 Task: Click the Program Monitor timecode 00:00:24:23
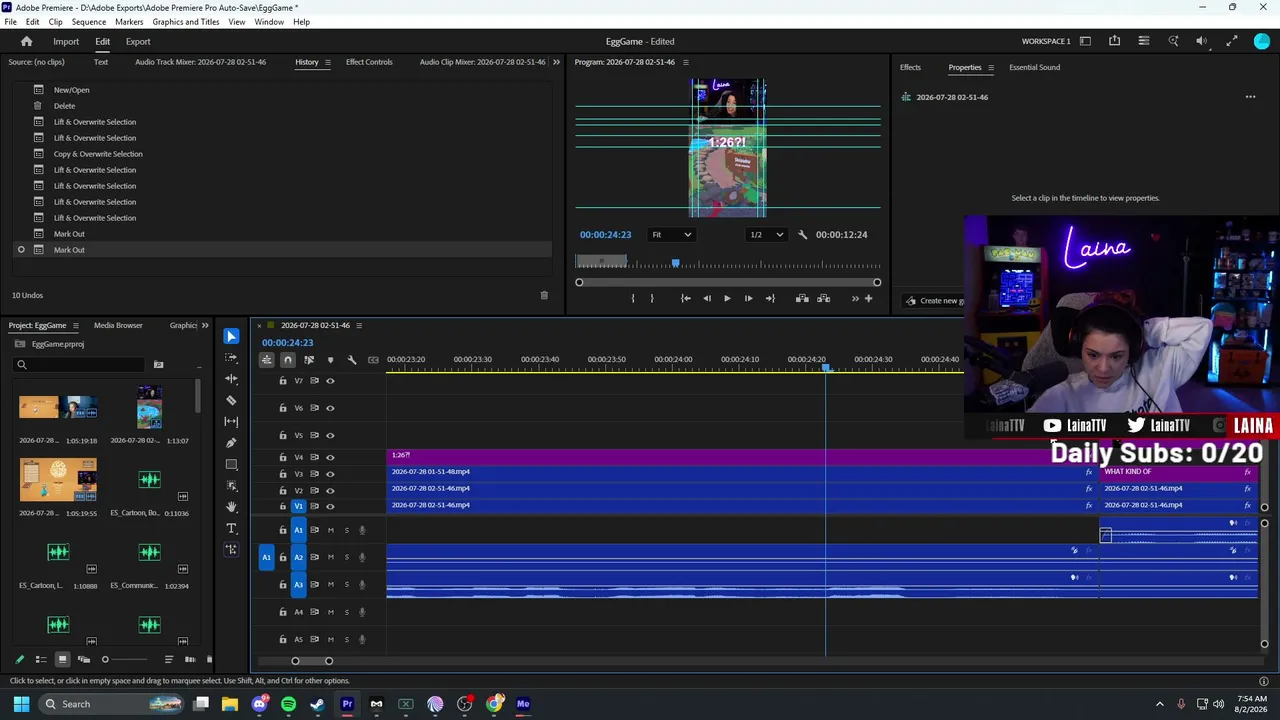(605, 235)
